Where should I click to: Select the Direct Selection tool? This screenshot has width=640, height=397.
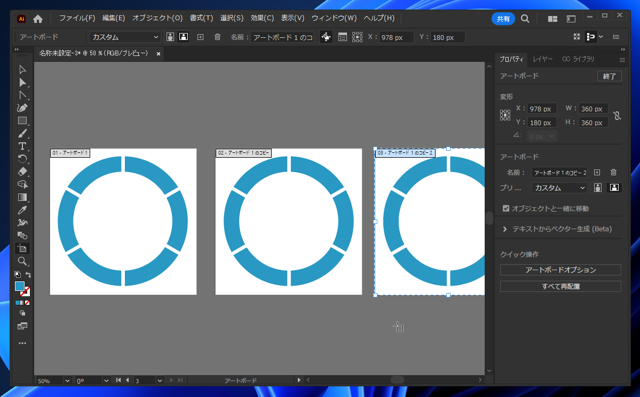click(22, 83)
